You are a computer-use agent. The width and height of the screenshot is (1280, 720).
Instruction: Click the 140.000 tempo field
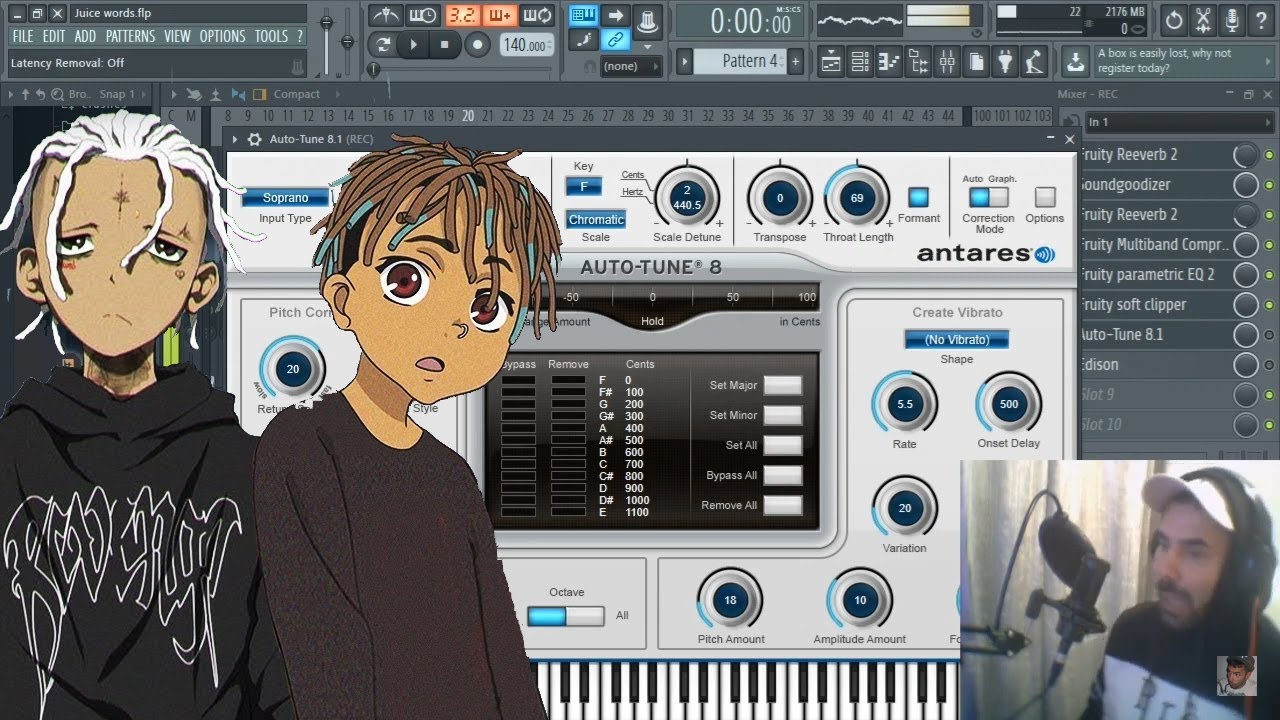coord(526,45)
